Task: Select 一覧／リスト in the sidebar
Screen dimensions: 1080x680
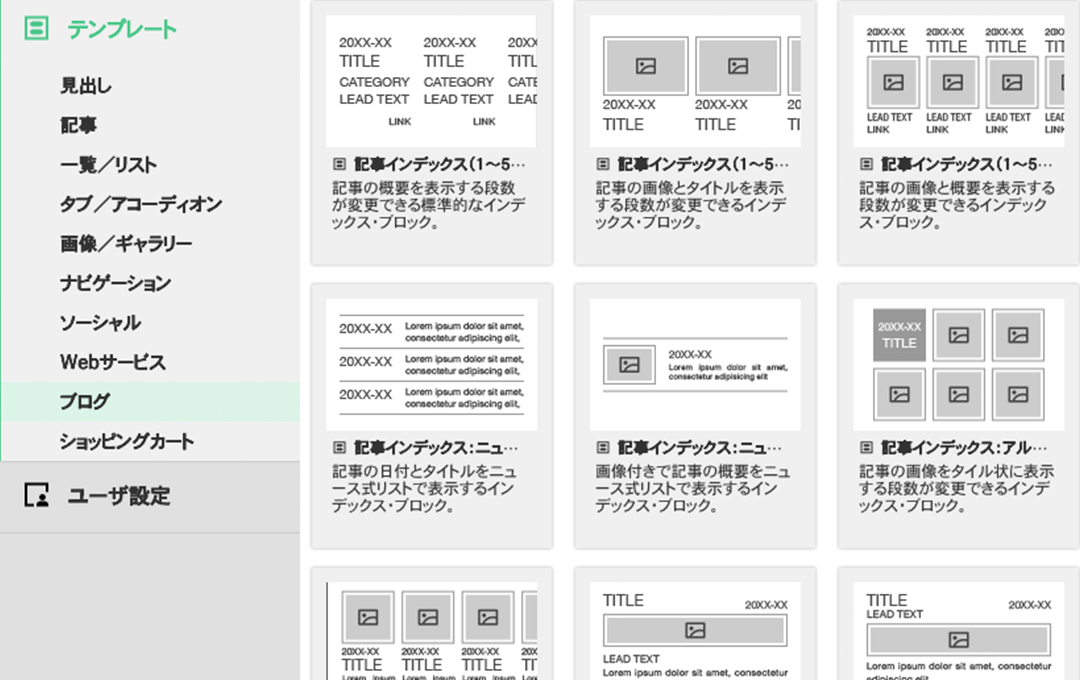Action: coord(106,165)
